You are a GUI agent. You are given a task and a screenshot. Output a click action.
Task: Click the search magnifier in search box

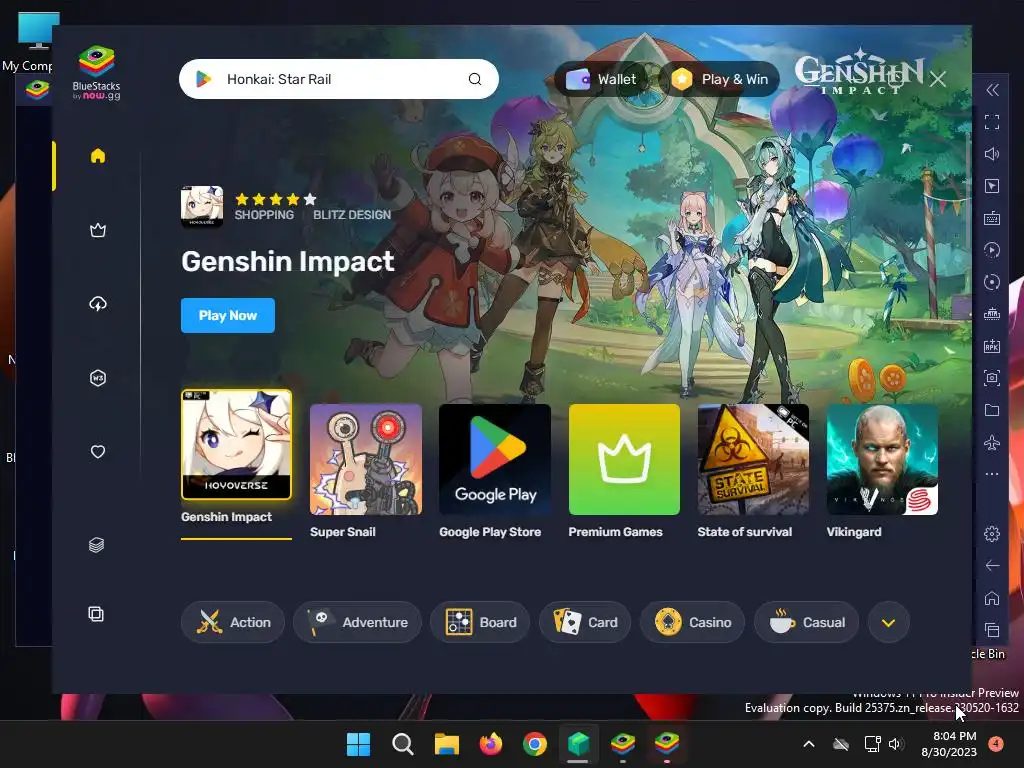(x=475, y=79)
